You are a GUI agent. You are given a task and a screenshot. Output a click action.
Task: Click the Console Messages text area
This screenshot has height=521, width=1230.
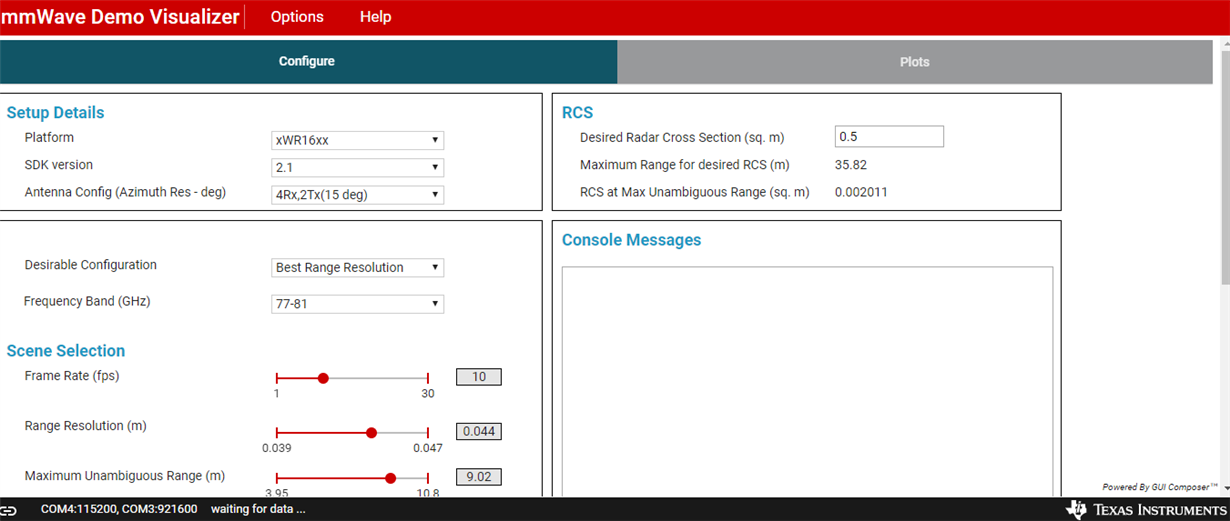pos(807,381)
